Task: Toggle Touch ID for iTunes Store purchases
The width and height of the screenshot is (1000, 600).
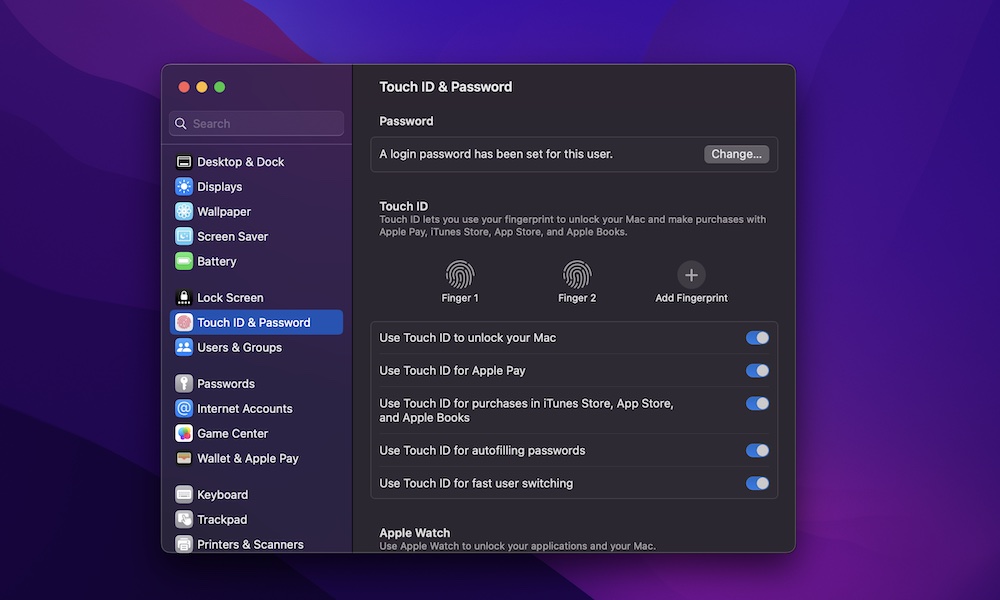Action: click(757, 404)
